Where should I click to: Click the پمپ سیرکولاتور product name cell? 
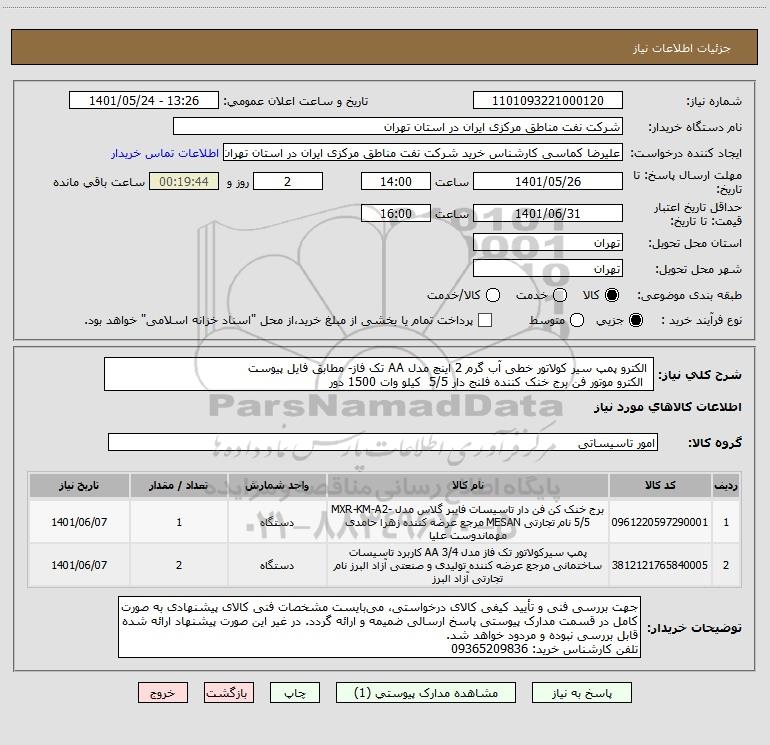(468, 565)
